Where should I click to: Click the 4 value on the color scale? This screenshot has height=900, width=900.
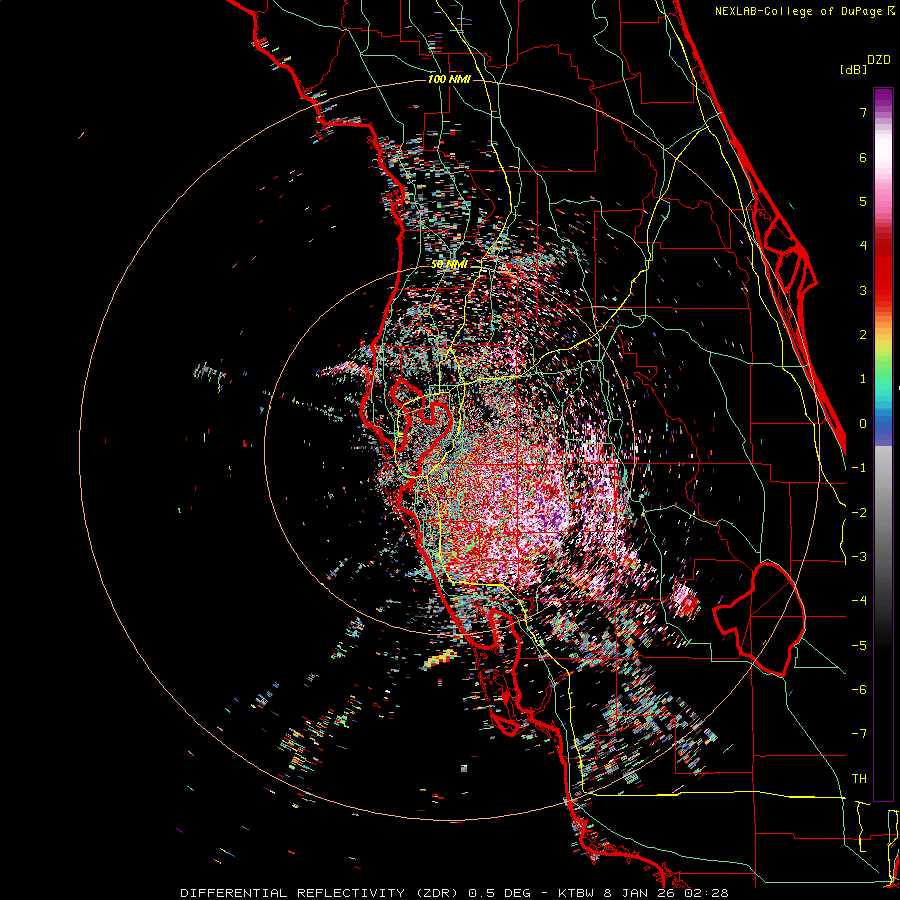(x=863, y=246)
